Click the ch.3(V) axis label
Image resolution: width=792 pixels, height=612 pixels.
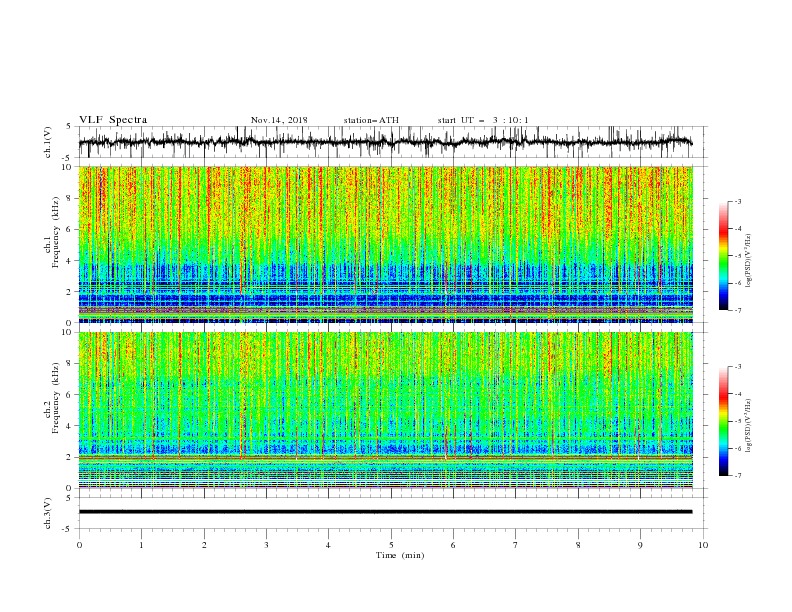(48, 513)
